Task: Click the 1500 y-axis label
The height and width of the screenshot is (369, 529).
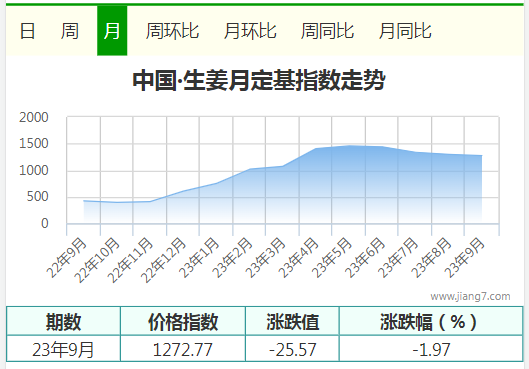Action: 34,144
